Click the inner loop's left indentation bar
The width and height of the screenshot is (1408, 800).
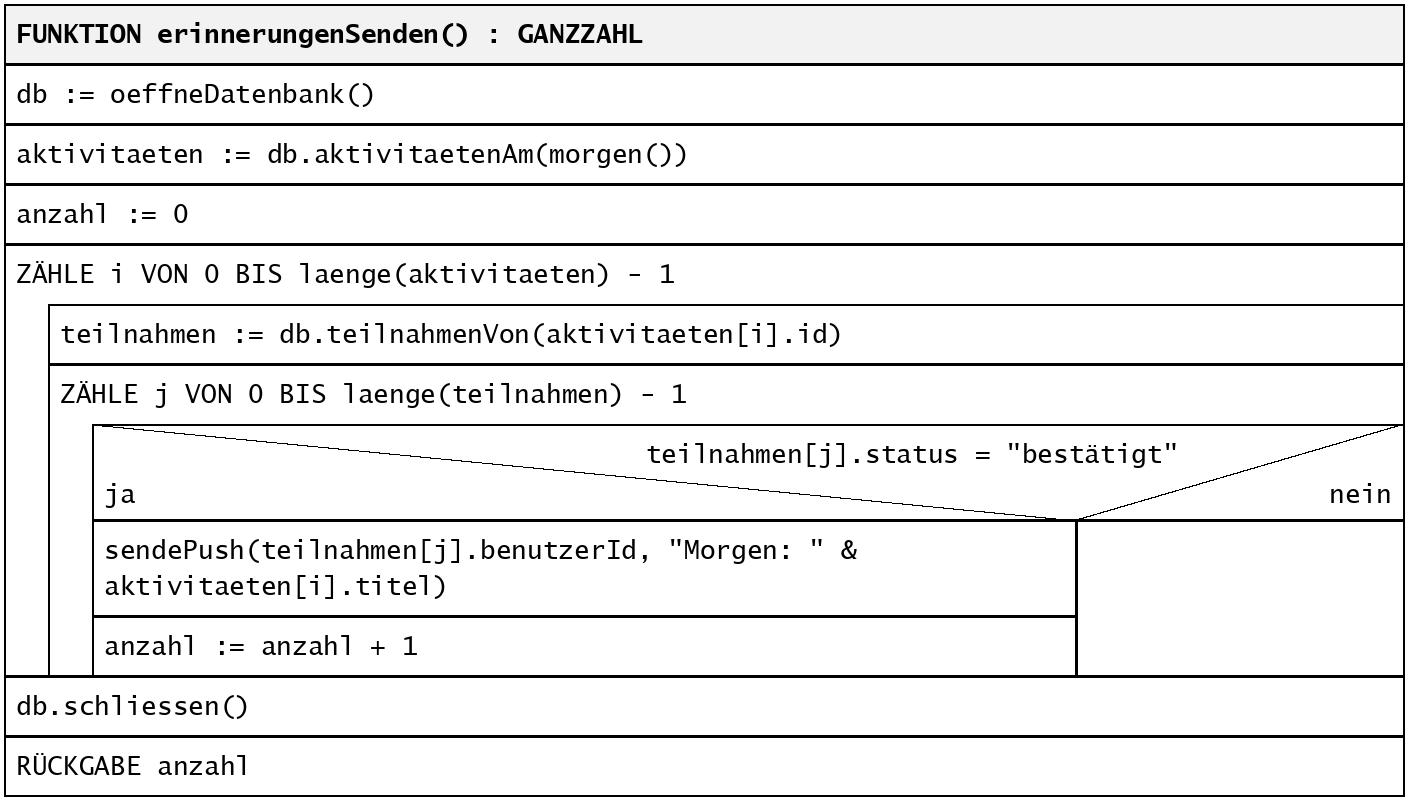[71, 550]
